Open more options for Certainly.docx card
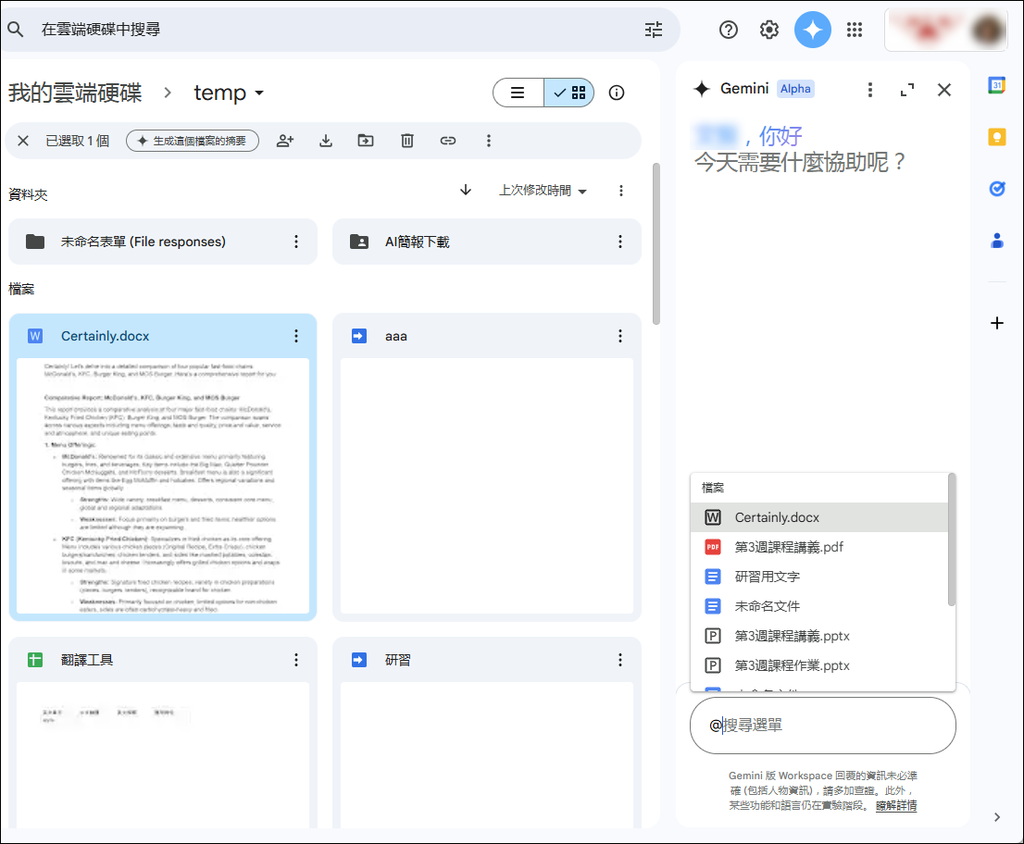The width and height of the screenshot is (1024, 844). click(296, 336)
